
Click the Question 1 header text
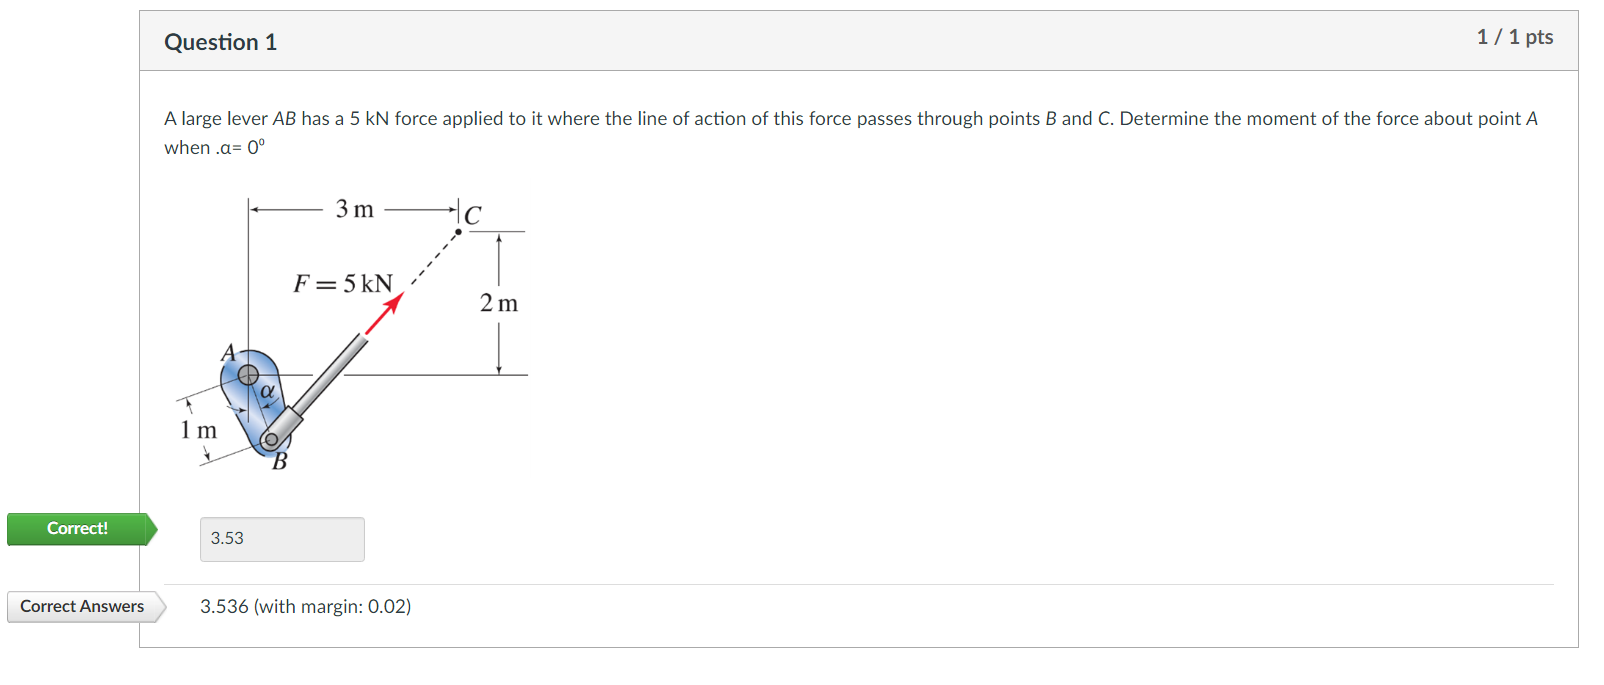[x=220, y=42]
